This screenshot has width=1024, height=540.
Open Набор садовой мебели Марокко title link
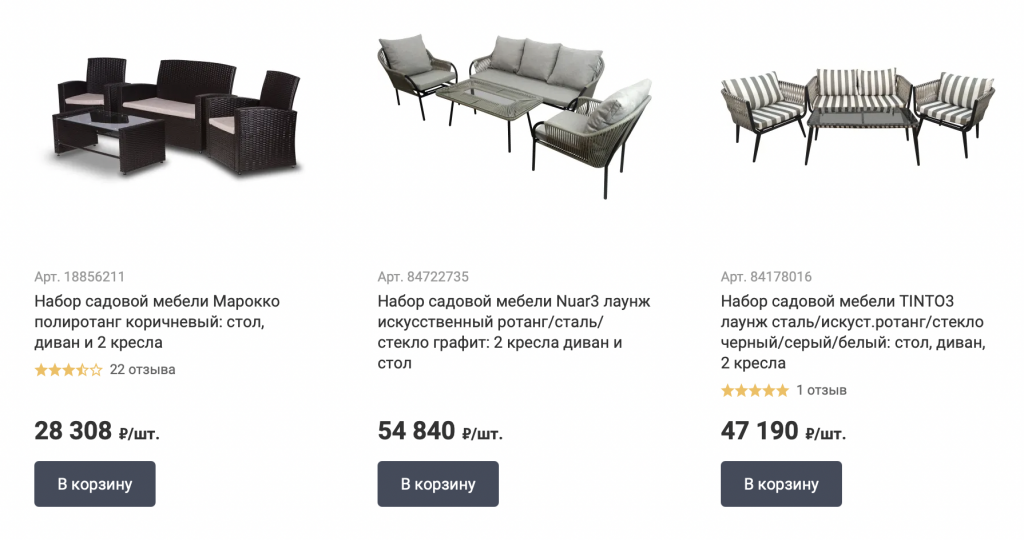157,322
